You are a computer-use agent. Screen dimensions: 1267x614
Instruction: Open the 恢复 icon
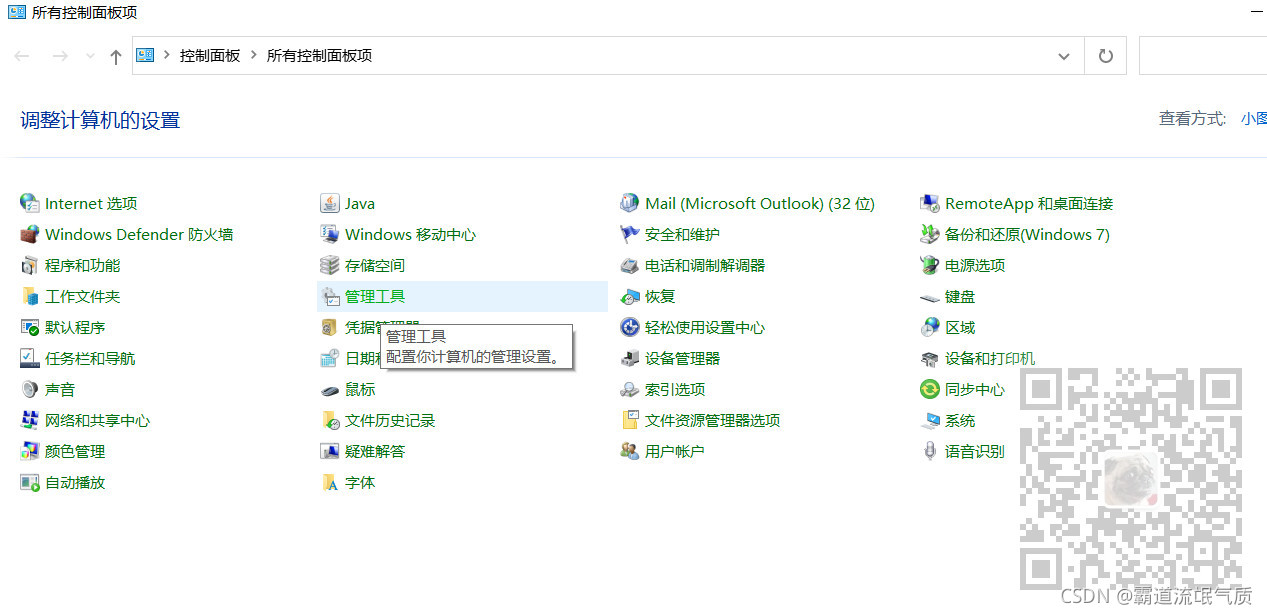click(629, 296)
